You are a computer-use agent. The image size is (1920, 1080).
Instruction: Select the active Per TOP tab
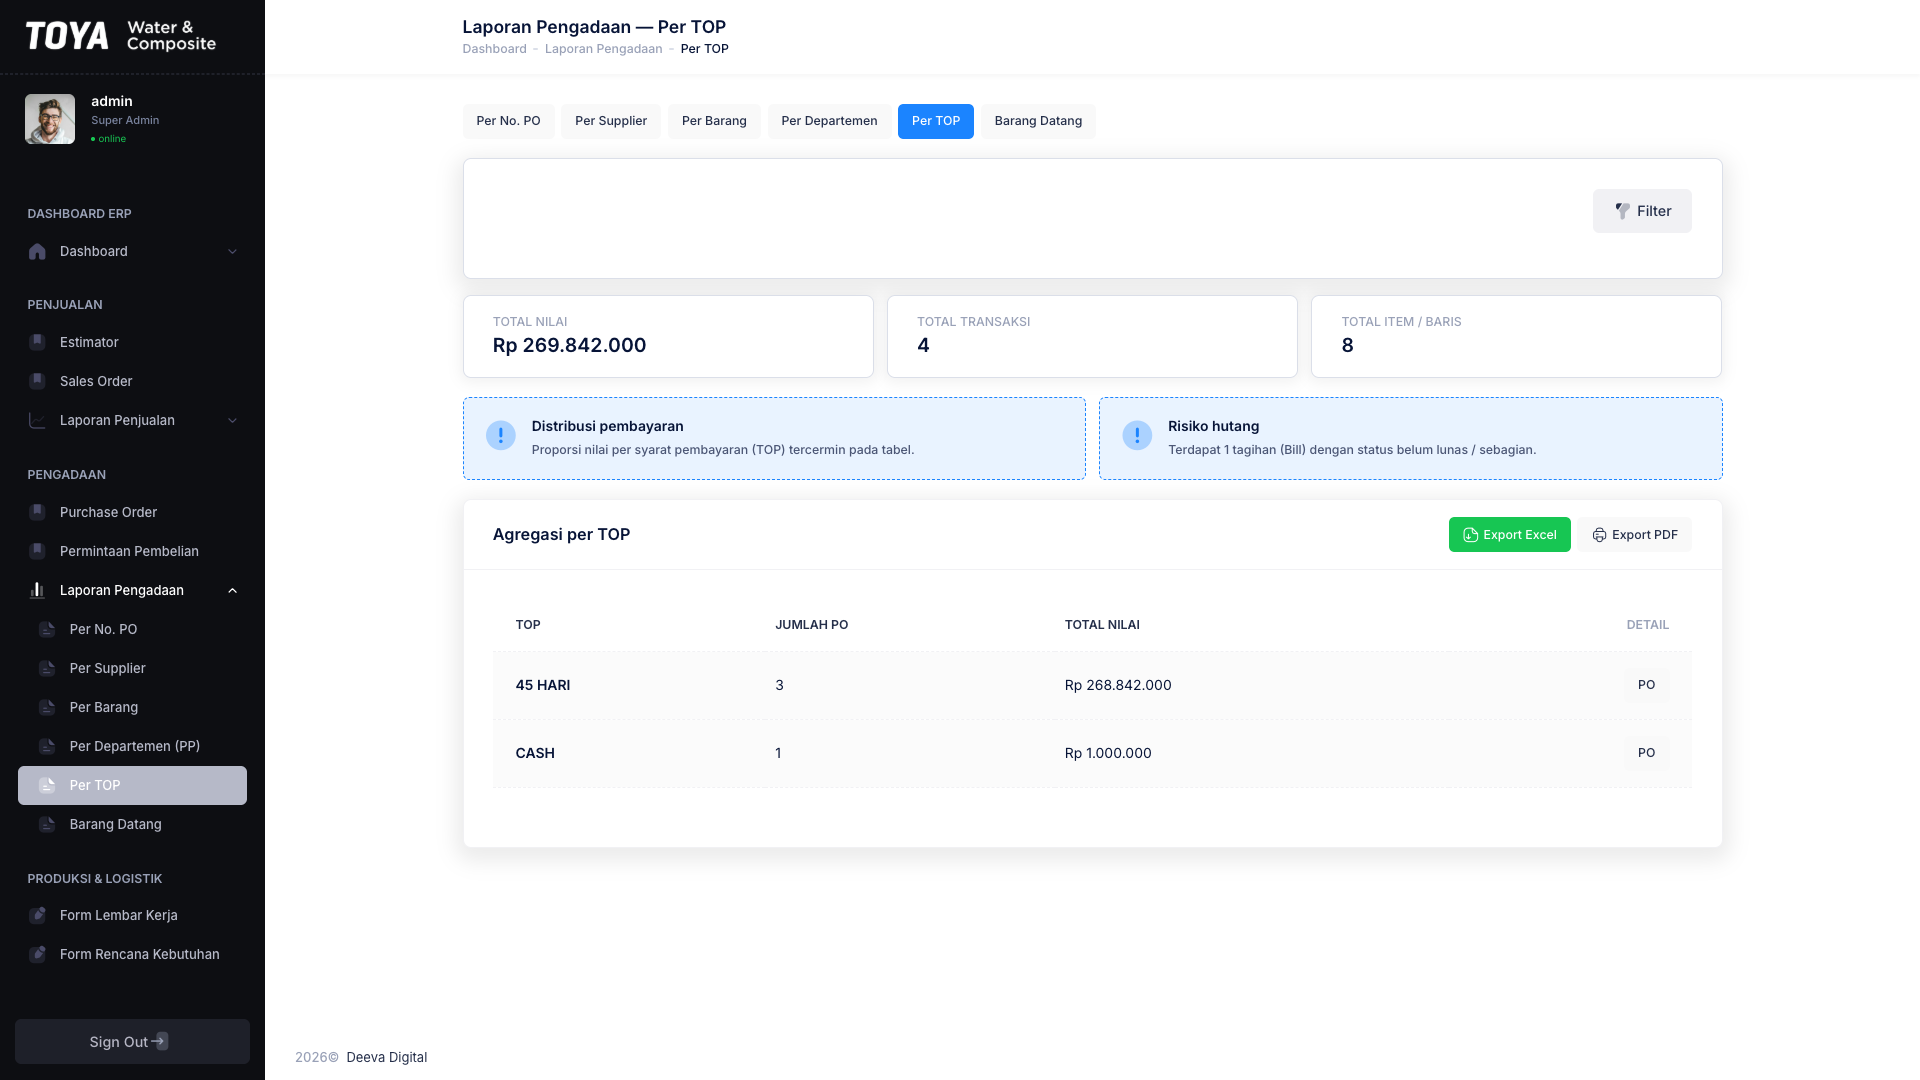[x=936, y=121]
